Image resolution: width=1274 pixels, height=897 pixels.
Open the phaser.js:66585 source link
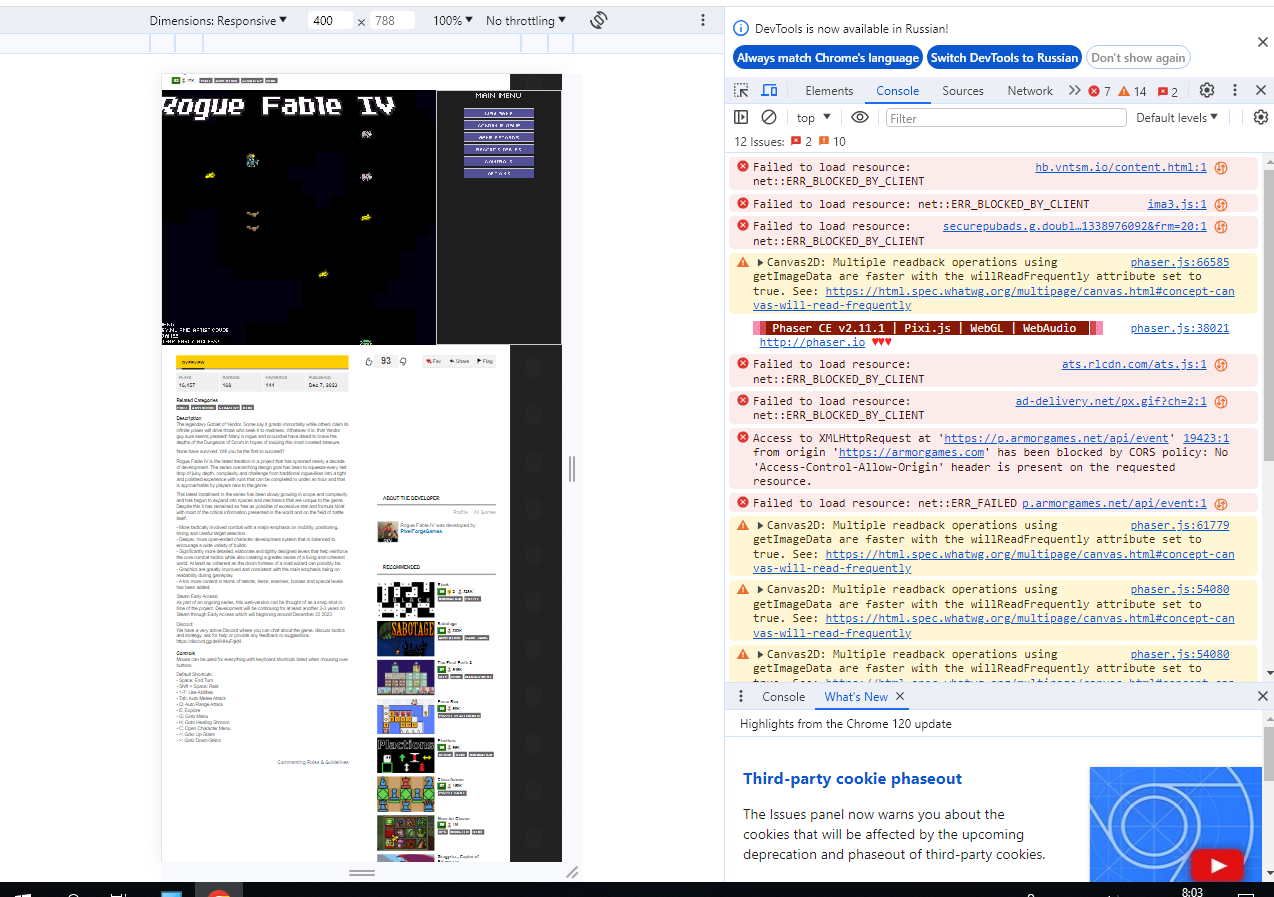click(1180, 262)
